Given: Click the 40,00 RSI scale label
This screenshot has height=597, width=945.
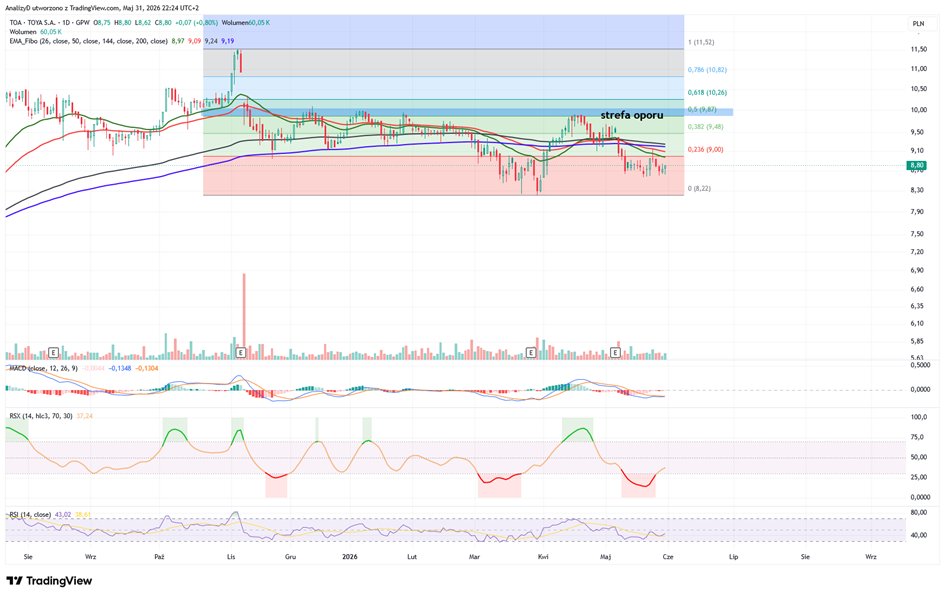Looking at the screenshot, I should click(919, 535).
